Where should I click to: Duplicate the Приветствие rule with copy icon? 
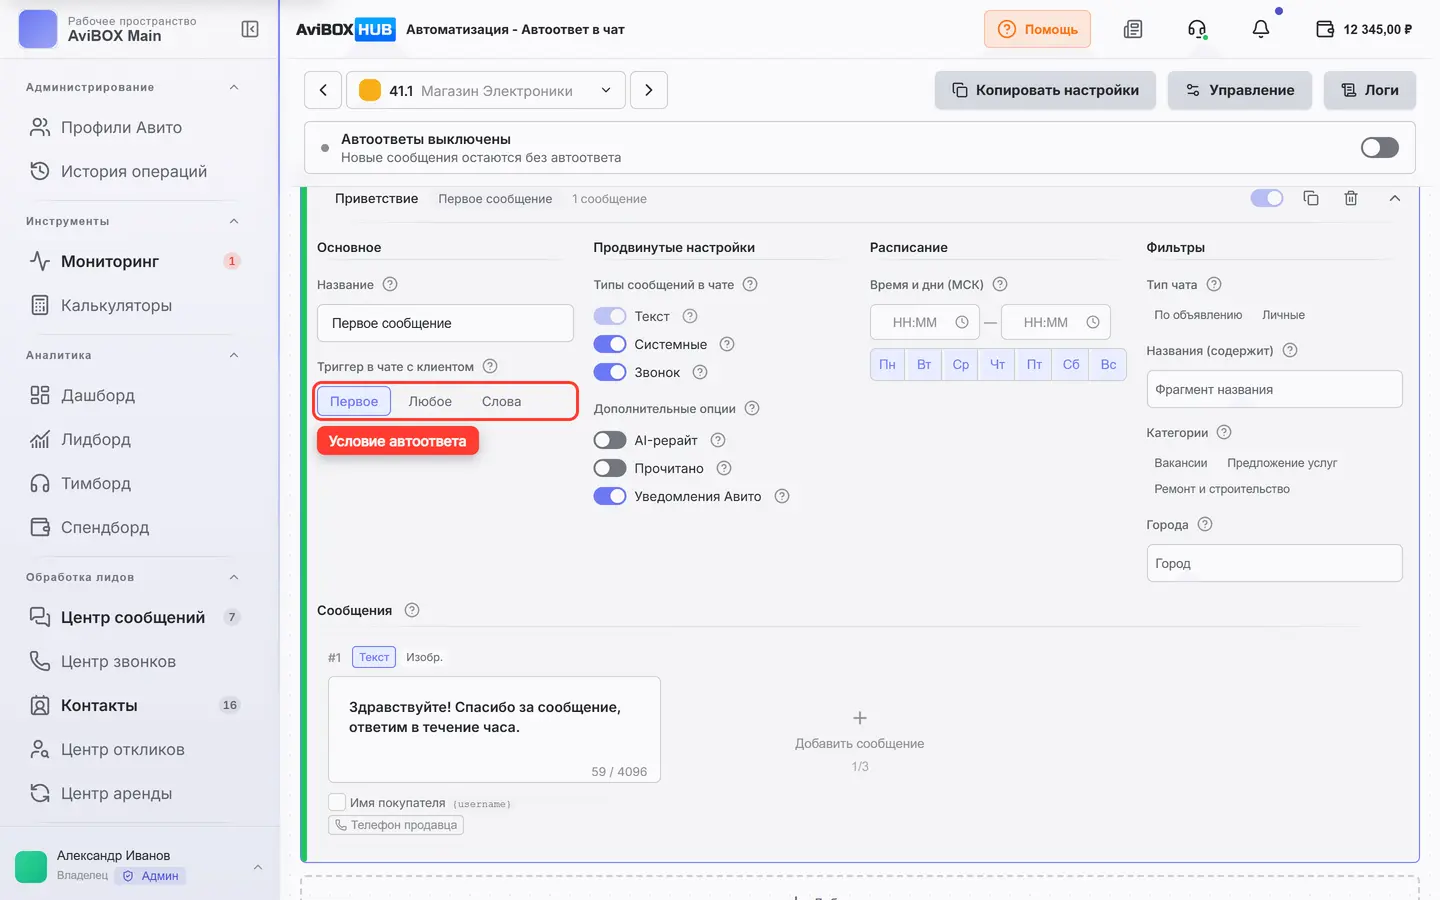coord(1311,198)
